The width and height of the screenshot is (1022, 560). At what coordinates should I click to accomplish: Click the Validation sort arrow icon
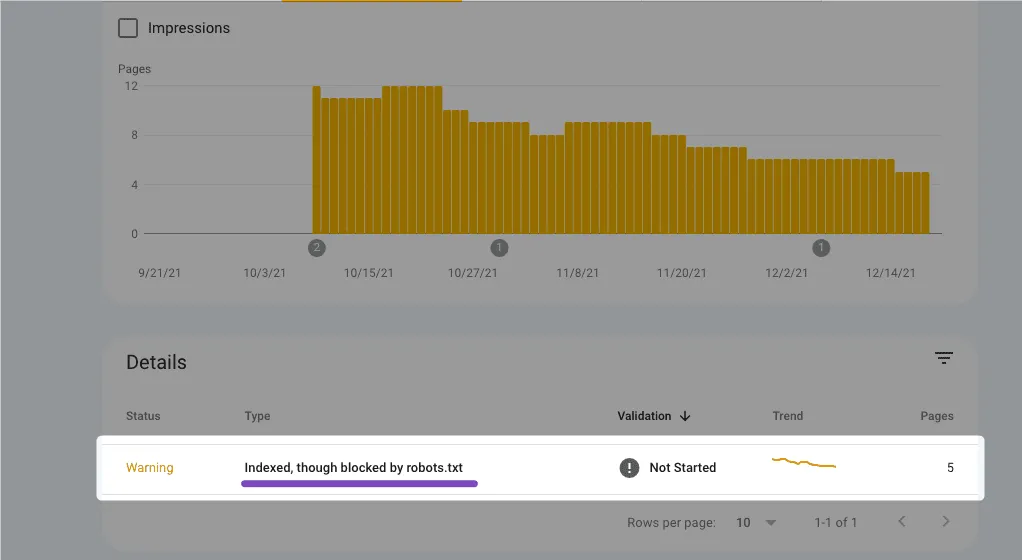(x=685, y=416)
